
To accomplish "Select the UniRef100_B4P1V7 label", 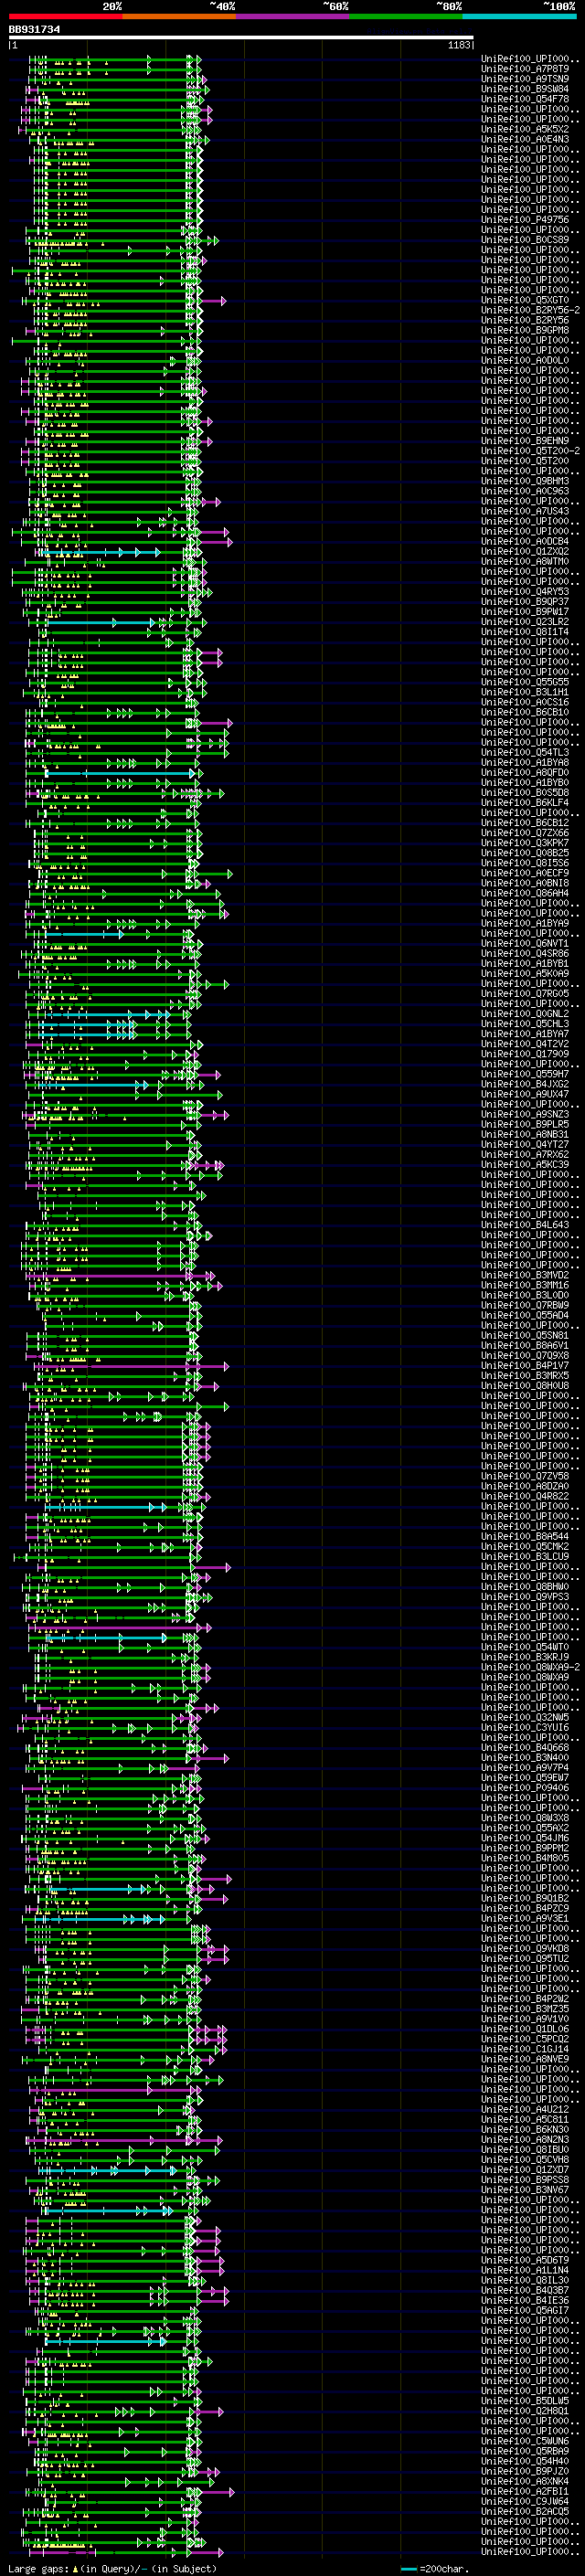I will pyautogui.click(x=525, y=1365).
